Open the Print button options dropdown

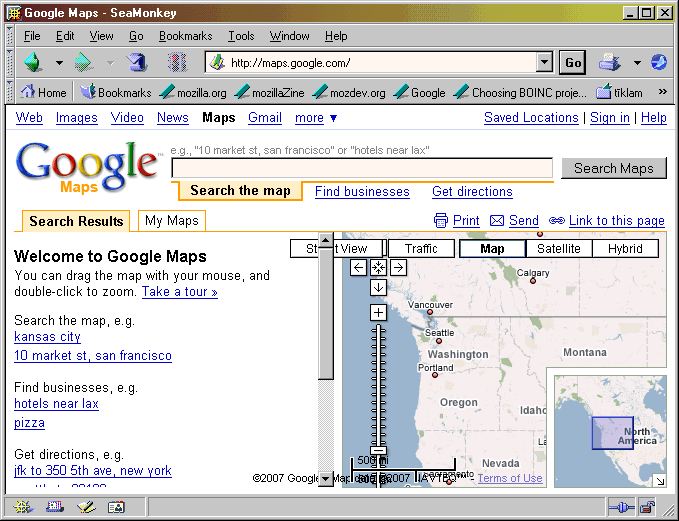pyautogui.click(x=637, y=63)
